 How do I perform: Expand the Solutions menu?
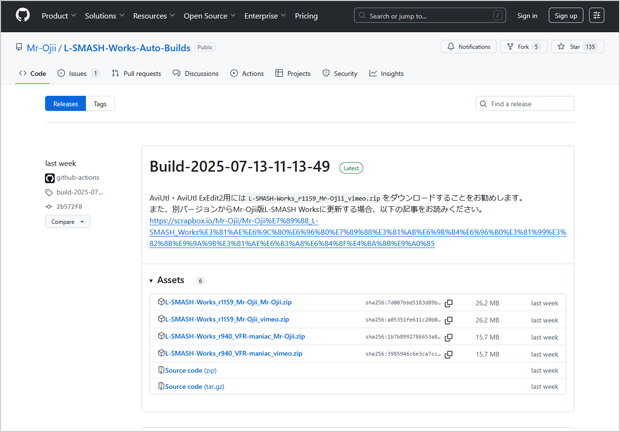coord(104,16)
